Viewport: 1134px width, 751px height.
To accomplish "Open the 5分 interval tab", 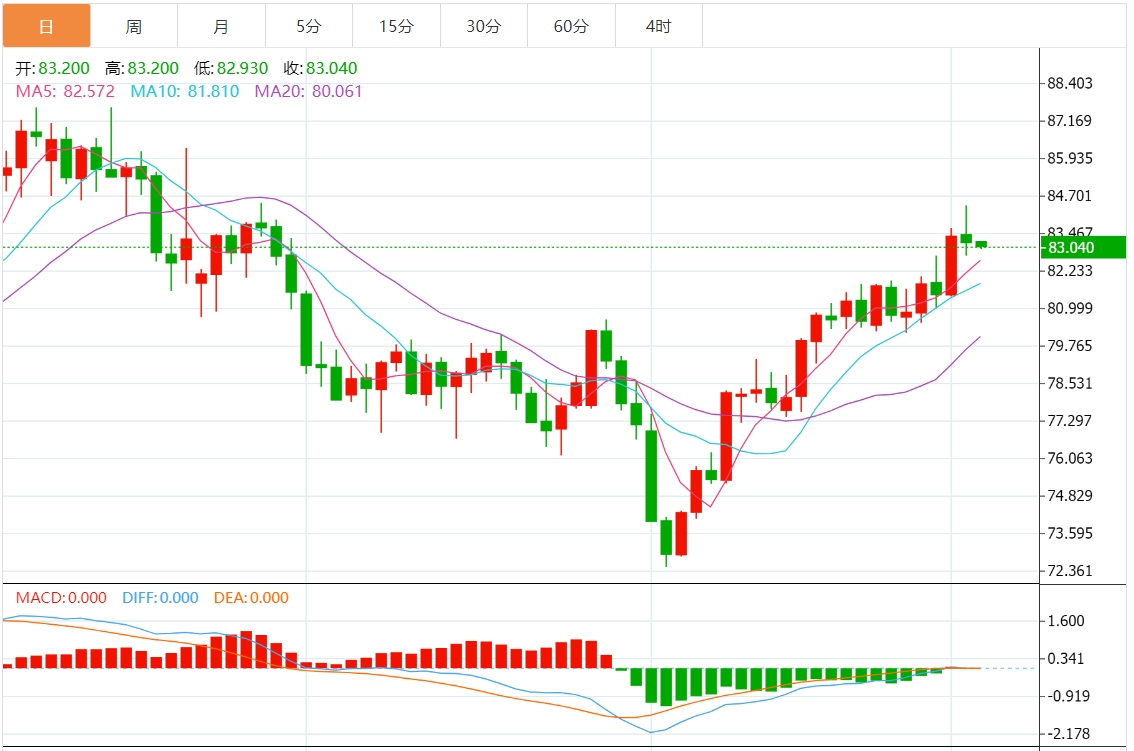I will (x=309, y=26).
